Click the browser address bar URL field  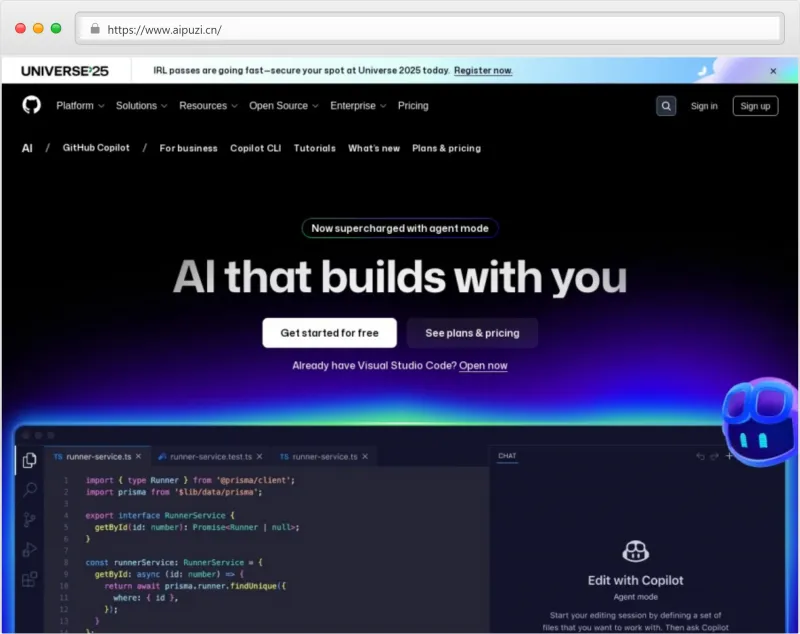click(430, 29)
